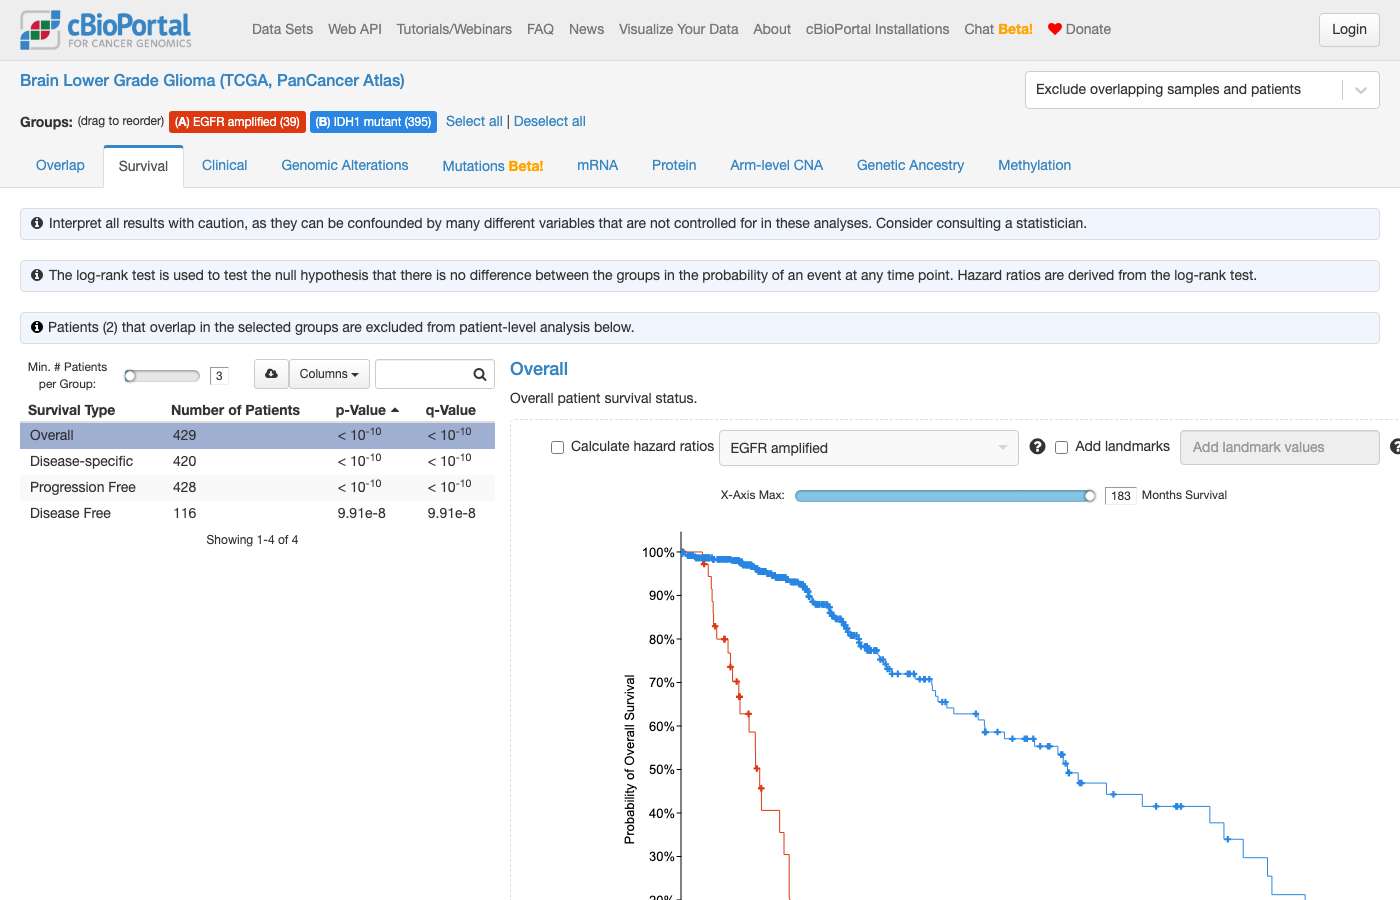Open the Mutations Beta tab
The width and height of the screenshot is (1400, 900).
(x=493, y=166)
